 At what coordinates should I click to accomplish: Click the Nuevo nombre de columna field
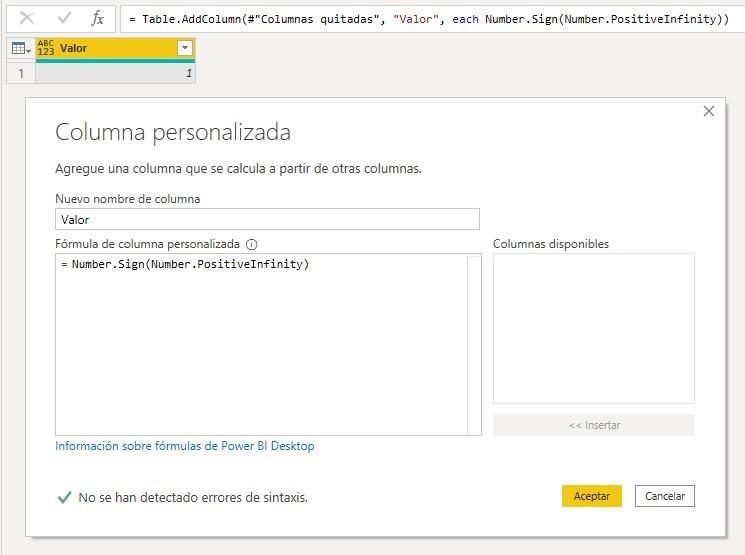click(x=267, y=219)
